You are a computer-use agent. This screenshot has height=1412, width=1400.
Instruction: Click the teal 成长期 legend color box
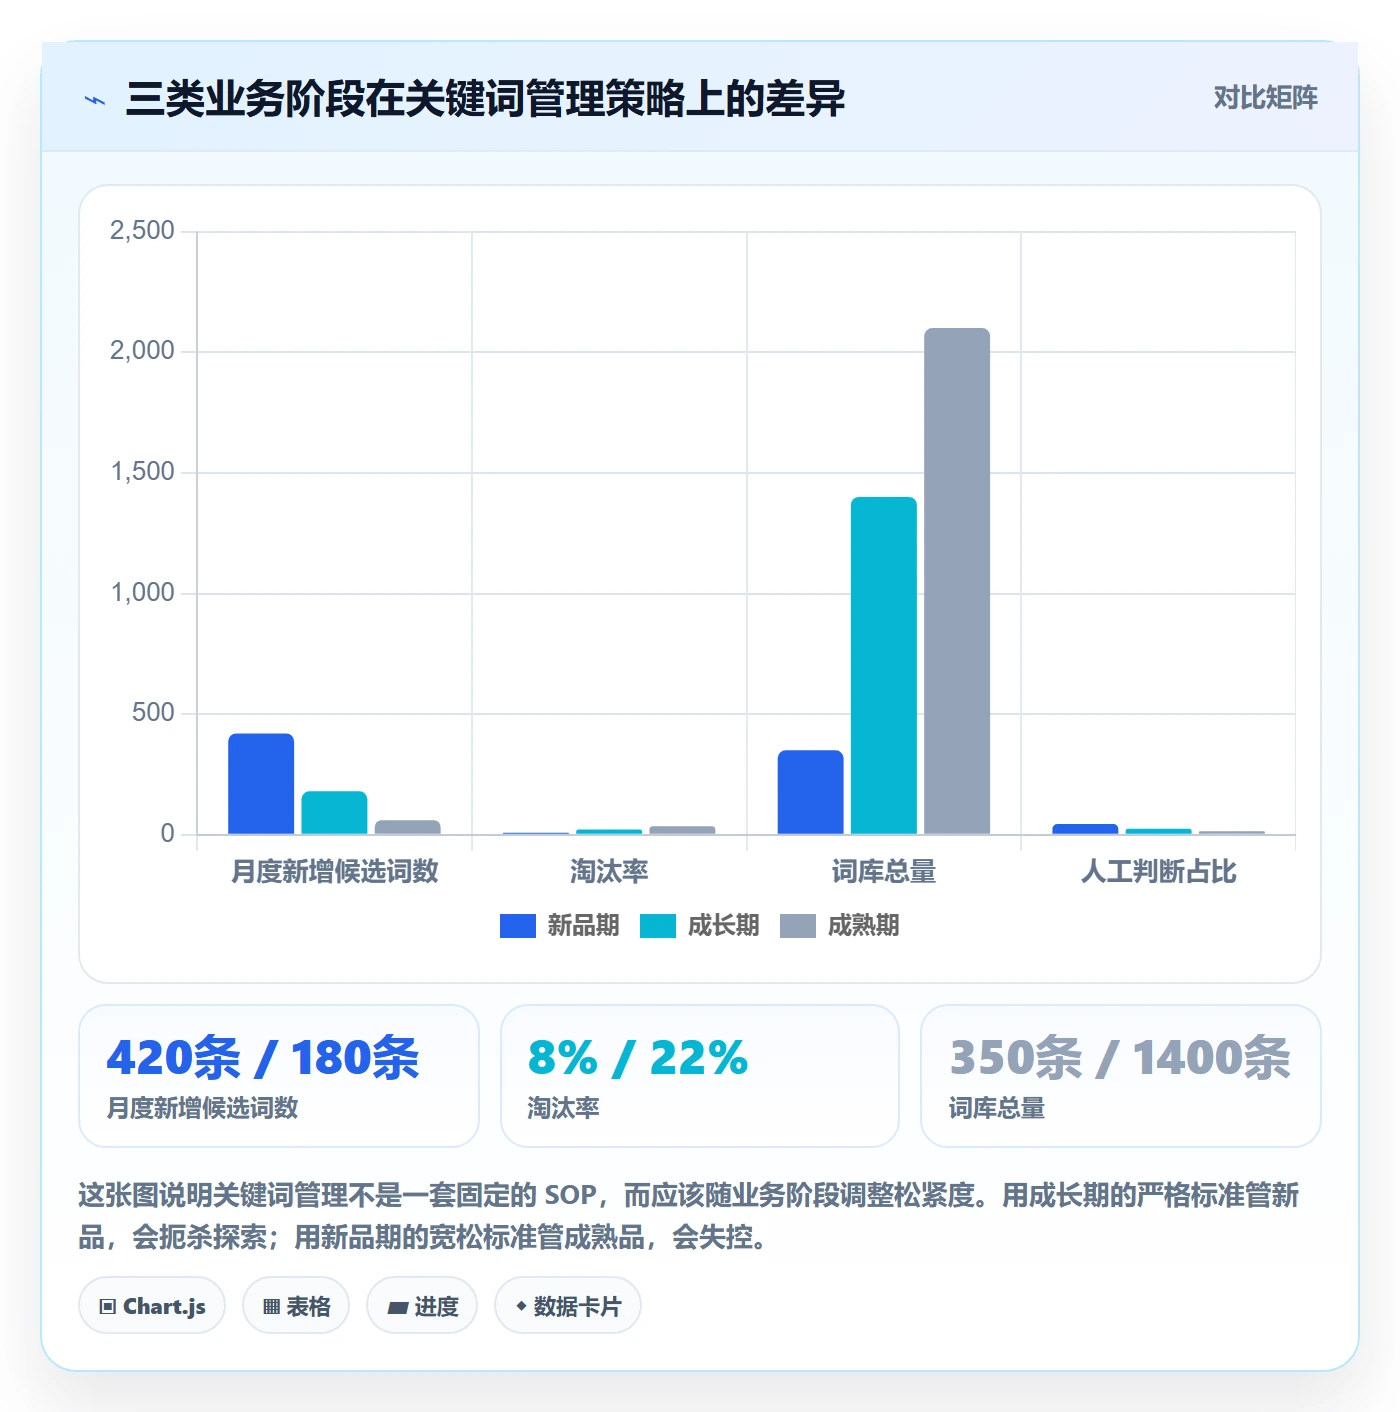(658, 926)
